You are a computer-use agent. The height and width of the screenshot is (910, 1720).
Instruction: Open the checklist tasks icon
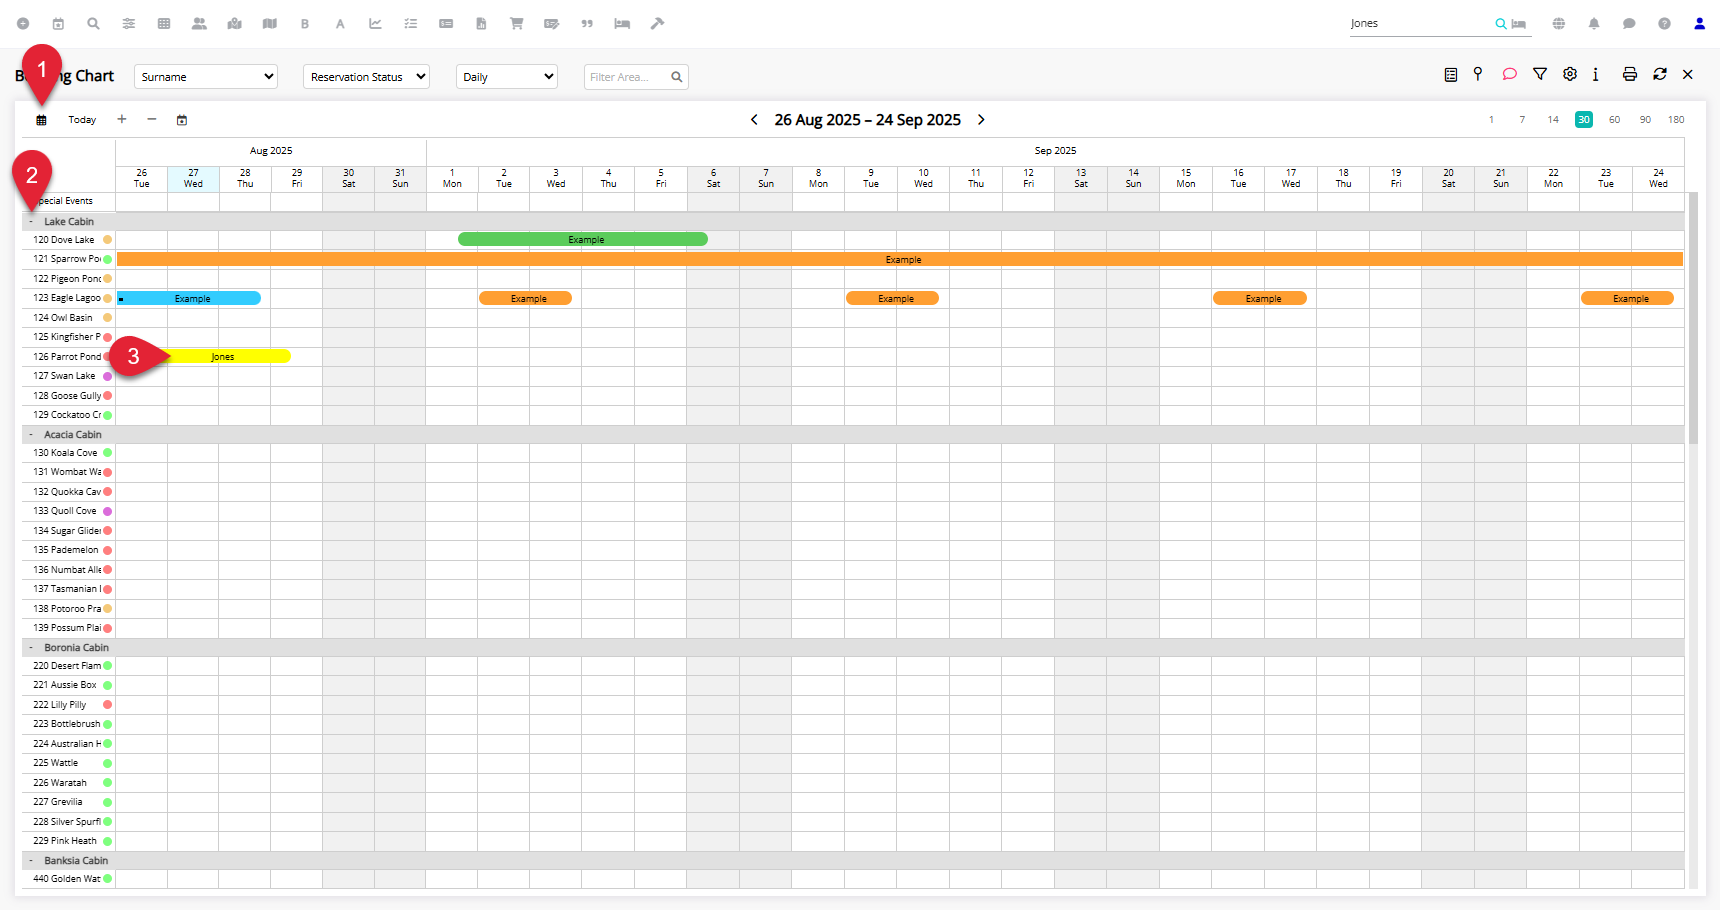(x=411, y=23)
